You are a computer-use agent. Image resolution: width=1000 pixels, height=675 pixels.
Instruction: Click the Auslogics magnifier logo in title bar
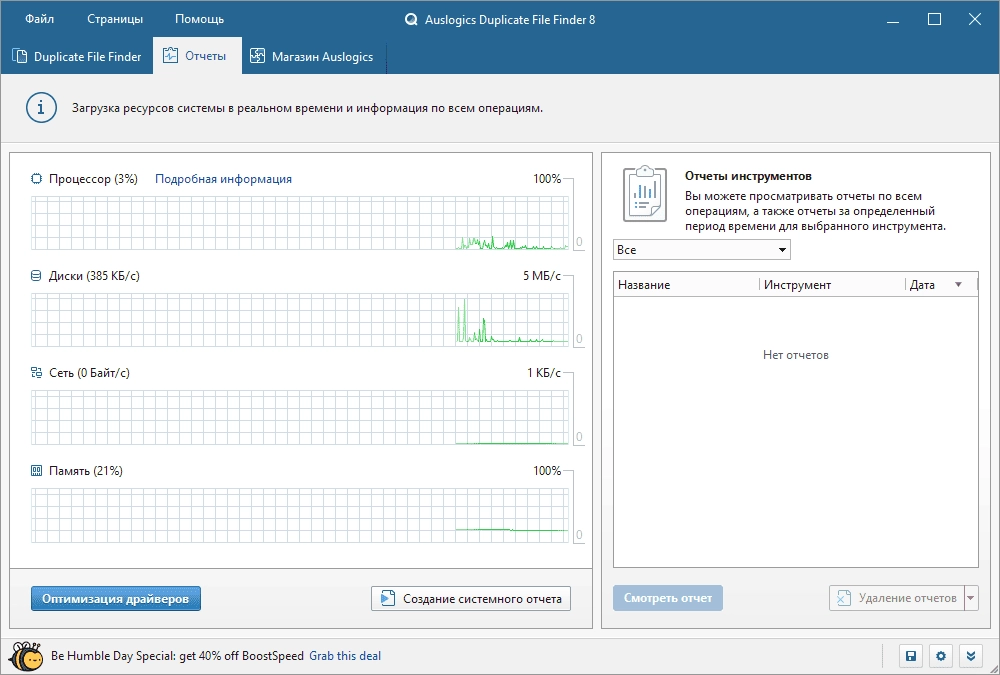[411, 20]
